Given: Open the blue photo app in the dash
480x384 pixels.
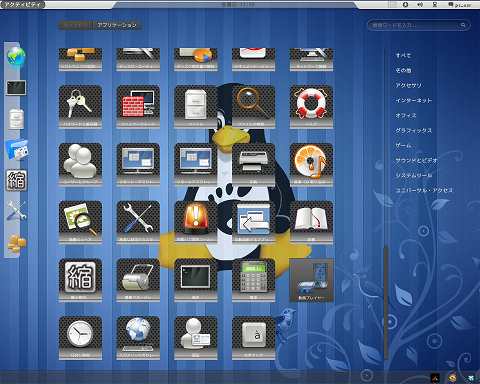Looking at the screenshot, I should [x=17, y=149].
